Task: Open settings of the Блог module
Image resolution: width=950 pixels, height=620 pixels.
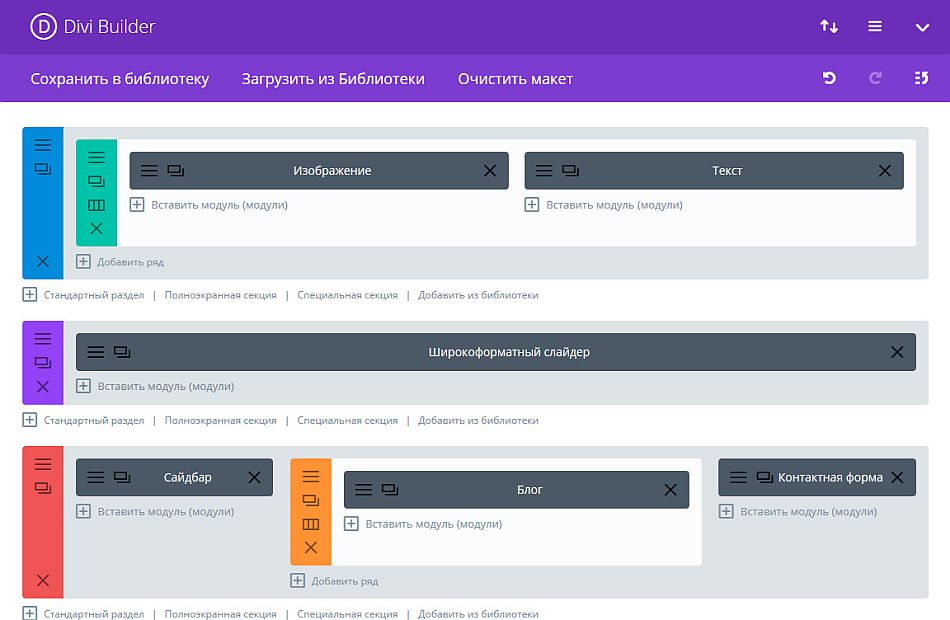Action: coord(362,489)
